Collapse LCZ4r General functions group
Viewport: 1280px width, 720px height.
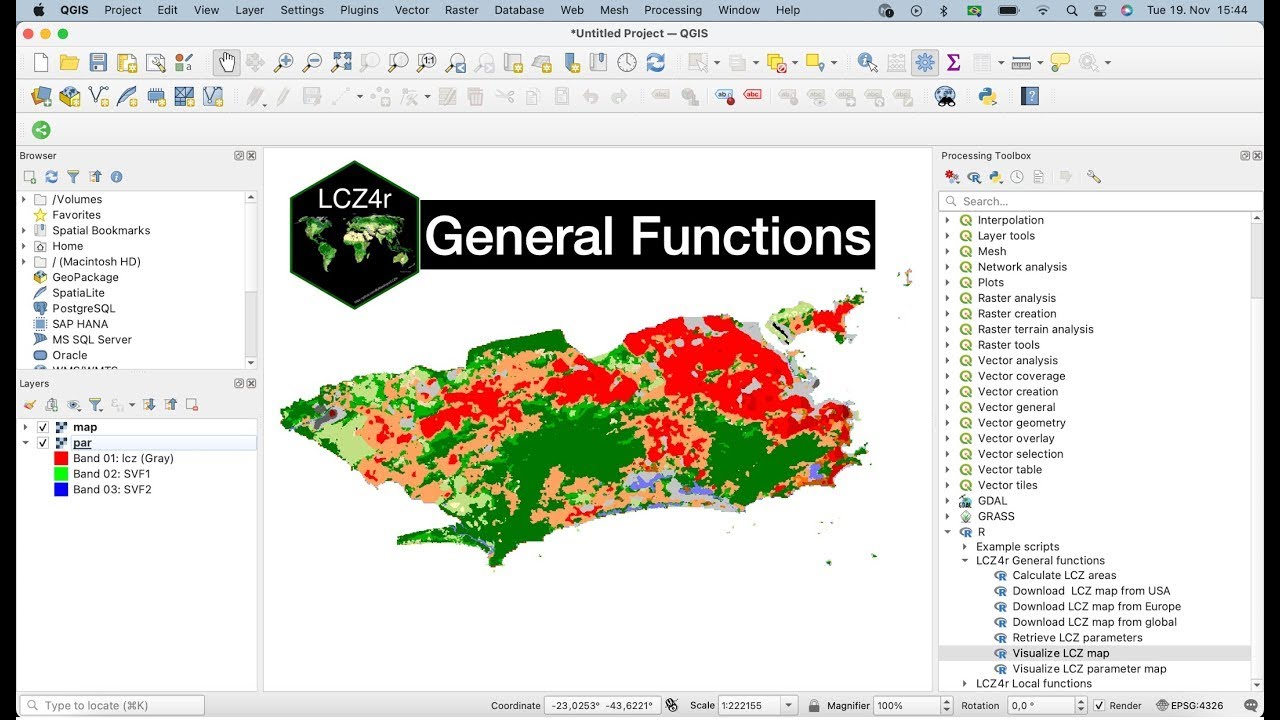pyautogui.click(x=965, y=561)
